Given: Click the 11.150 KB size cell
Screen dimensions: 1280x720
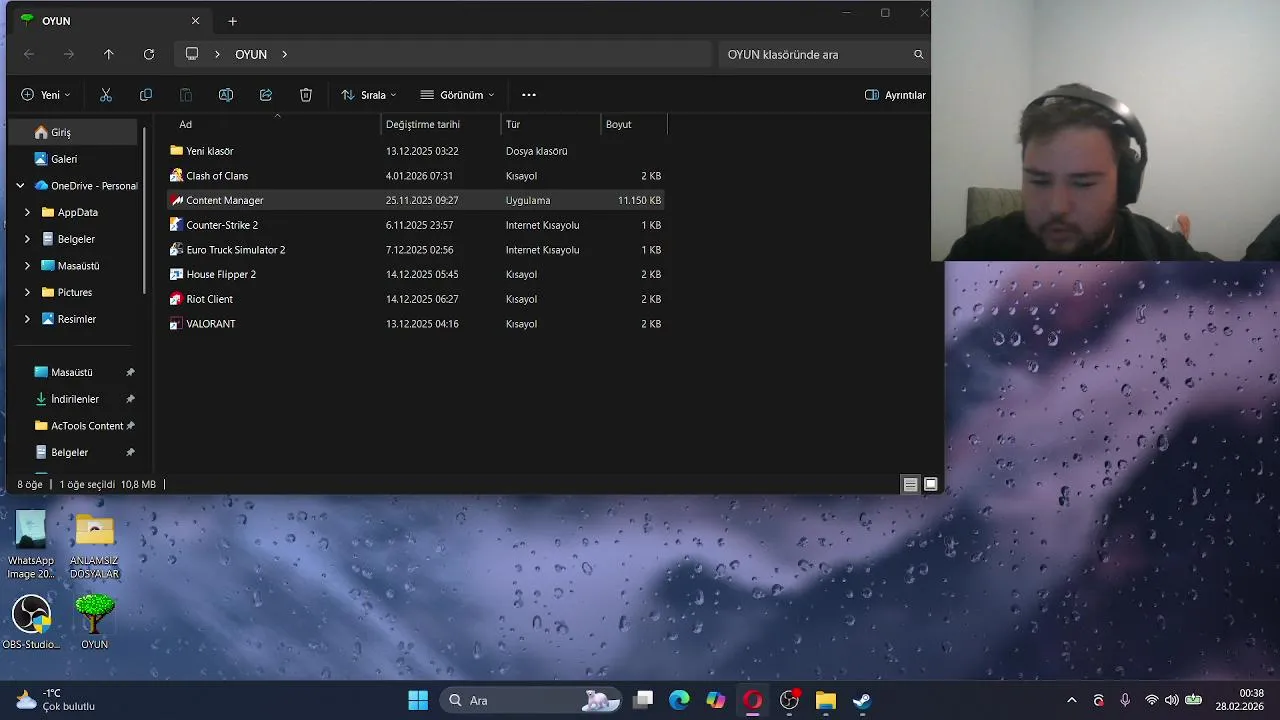Looking at the screenshot, I should coord(639,200).
